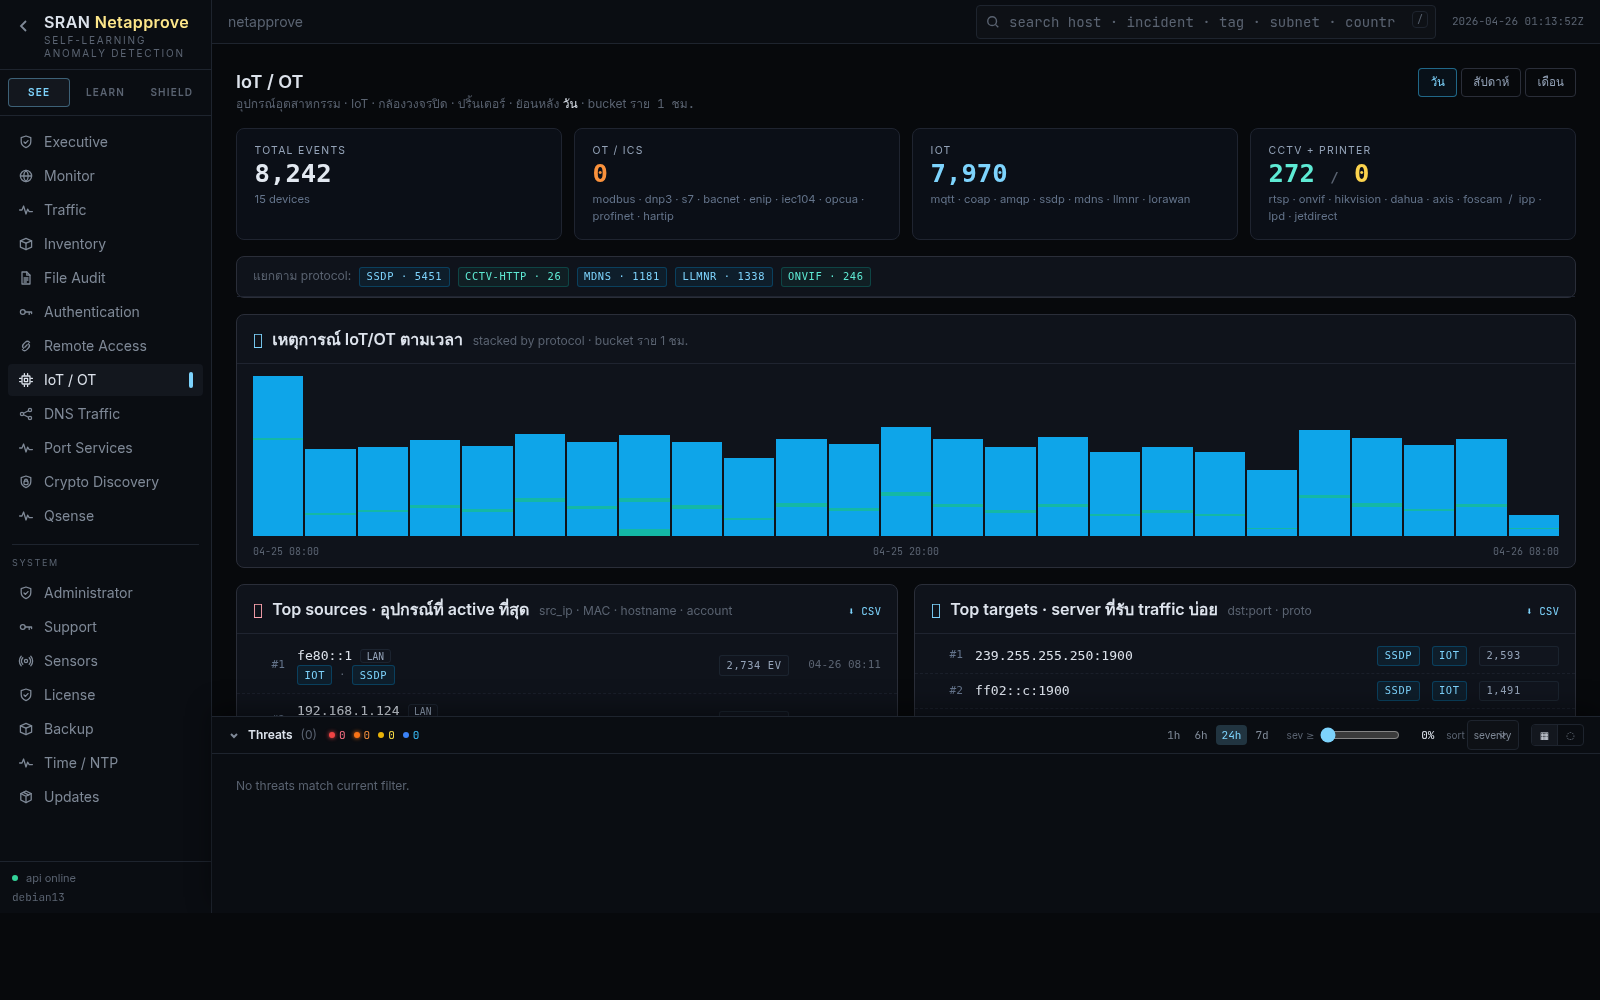The image size is (1600, 1000).
Task: Click the File Audit document icon
Action: [26, 278]
